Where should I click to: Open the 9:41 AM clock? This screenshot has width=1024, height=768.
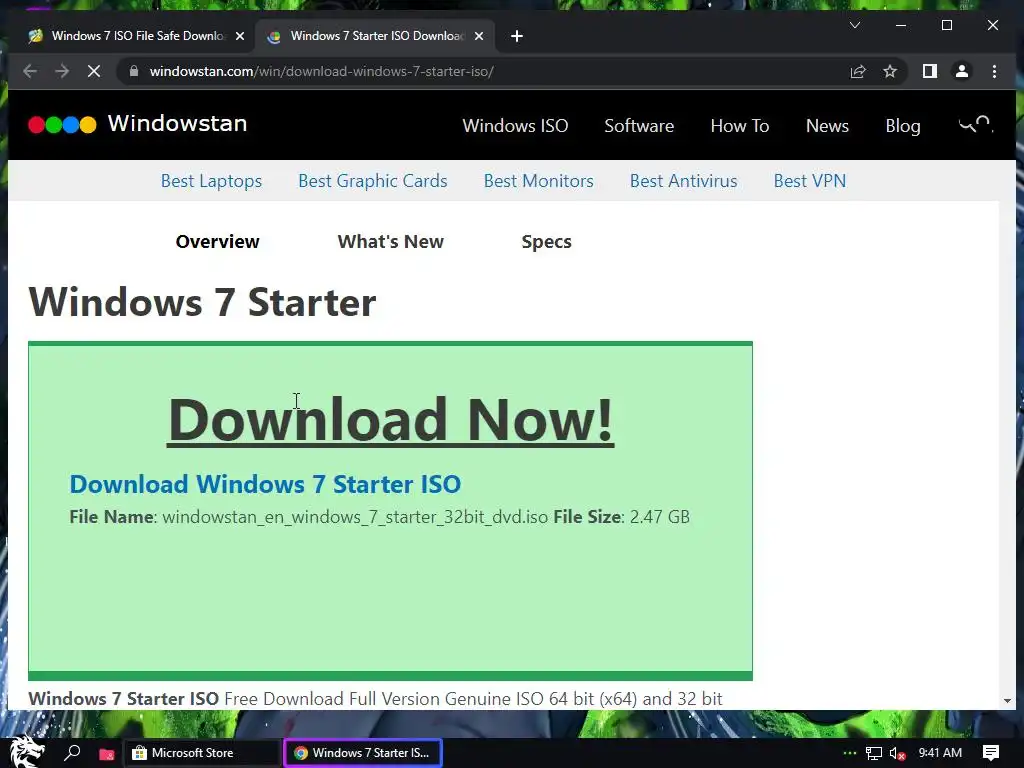(x=940, y=753)
